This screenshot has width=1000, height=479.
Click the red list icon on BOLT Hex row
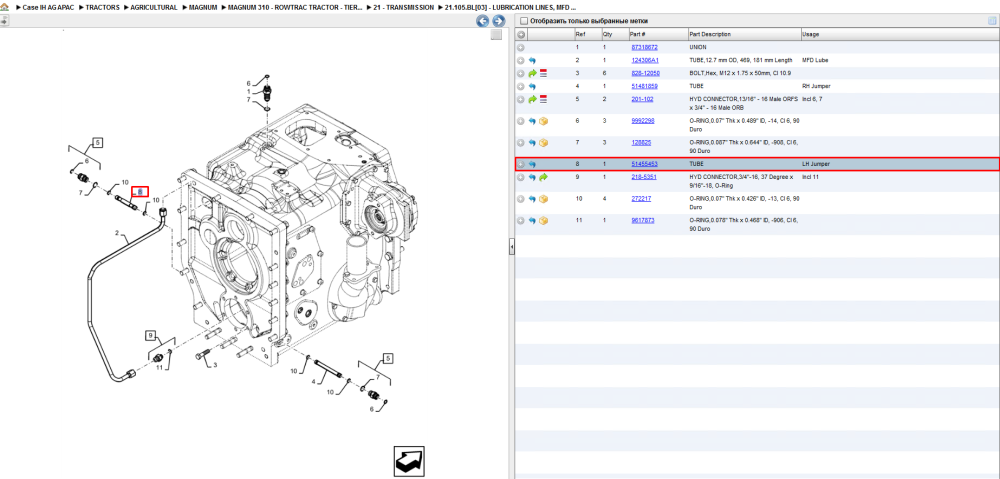(543, 73)
